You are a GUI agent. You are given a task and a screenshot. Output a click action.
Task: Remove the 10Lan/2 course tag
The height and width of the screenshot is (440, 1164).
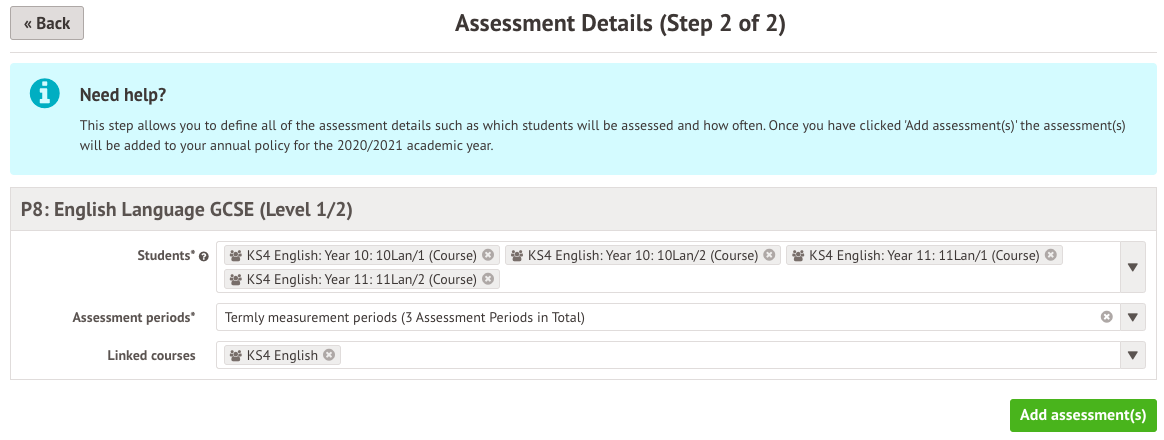coord(769,255)
